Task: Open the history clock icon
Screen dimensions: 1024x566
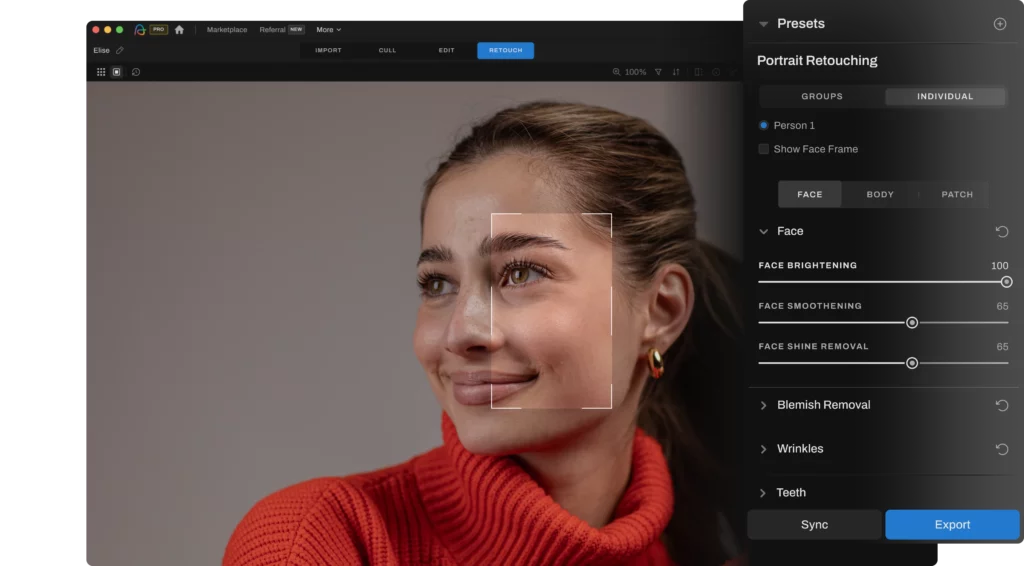Action: click(136, 72)
